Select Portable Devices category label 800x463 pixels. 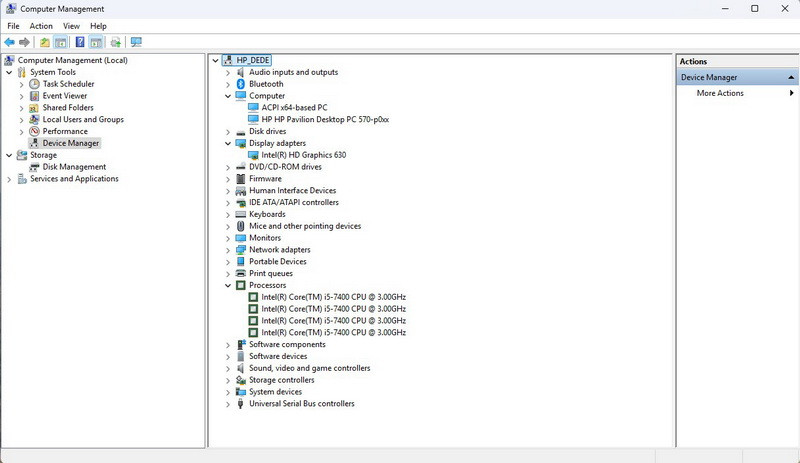(x=278, y=261)
